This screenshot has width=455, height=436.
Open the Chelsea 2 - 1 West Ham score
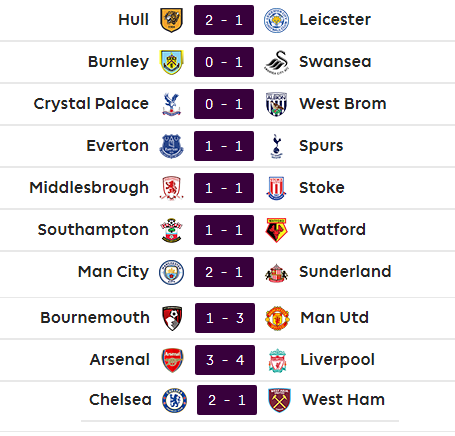(227, 400)
